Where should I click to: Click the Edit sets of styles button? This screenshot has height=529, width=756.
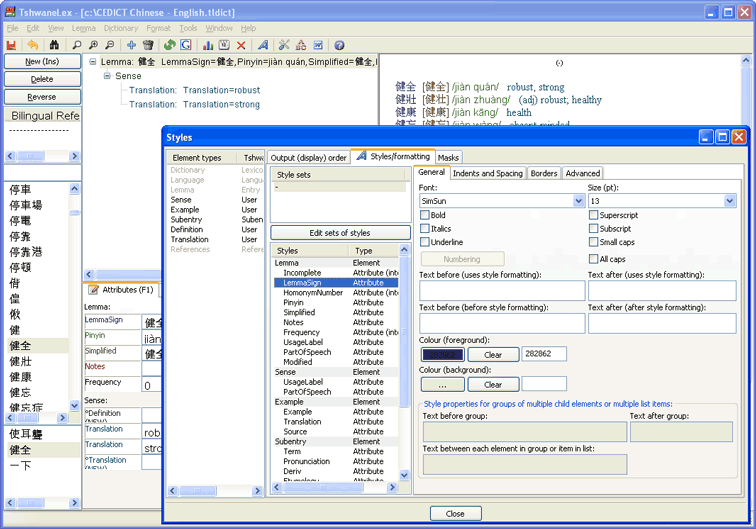[340, 233]
